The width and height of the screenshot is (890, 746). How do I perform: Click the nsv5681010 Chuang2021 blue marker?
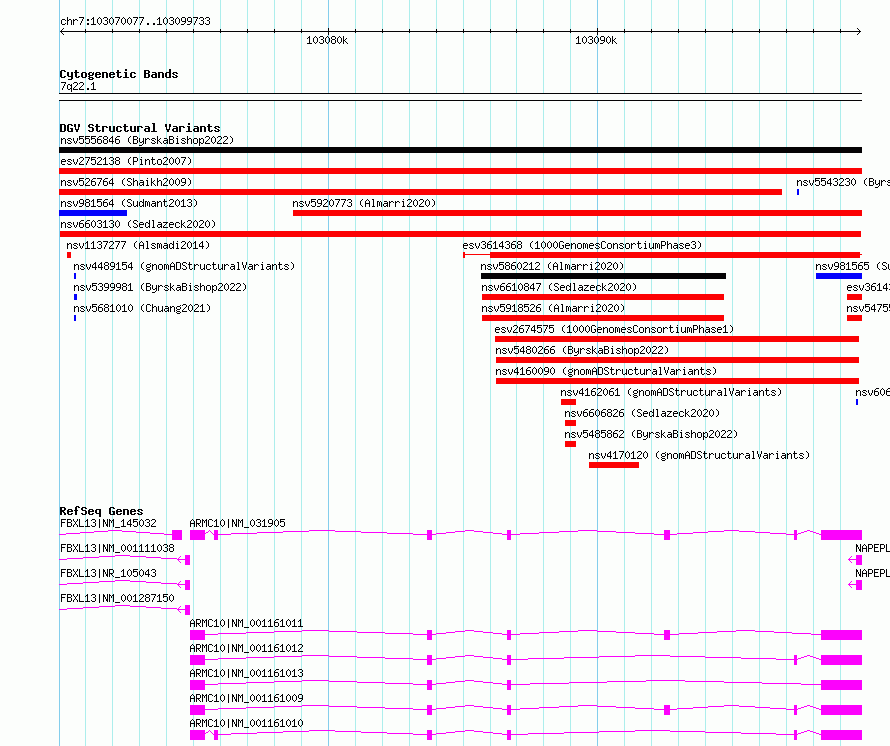coord(75,318)
